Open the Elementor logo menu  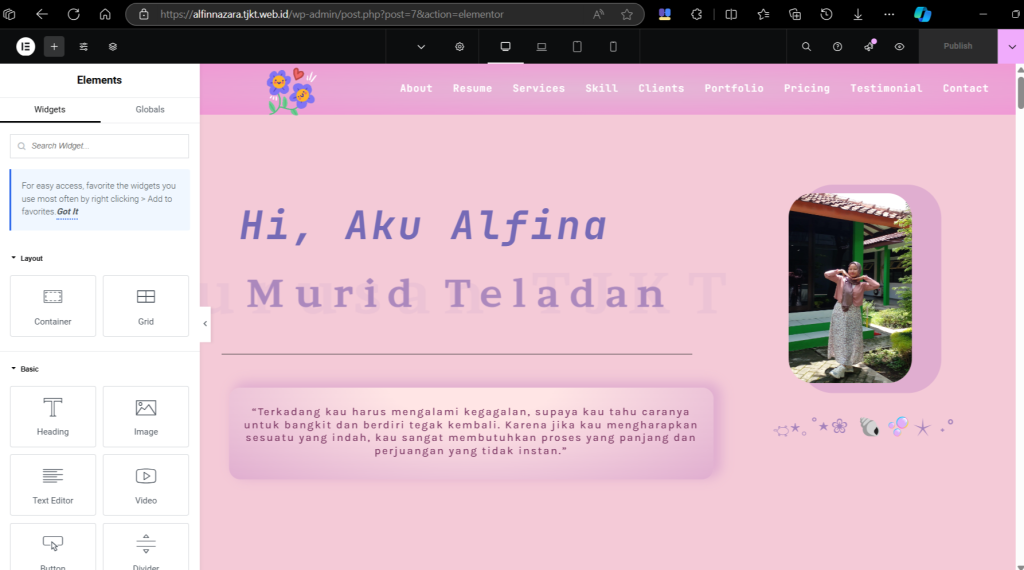point(26,46)
